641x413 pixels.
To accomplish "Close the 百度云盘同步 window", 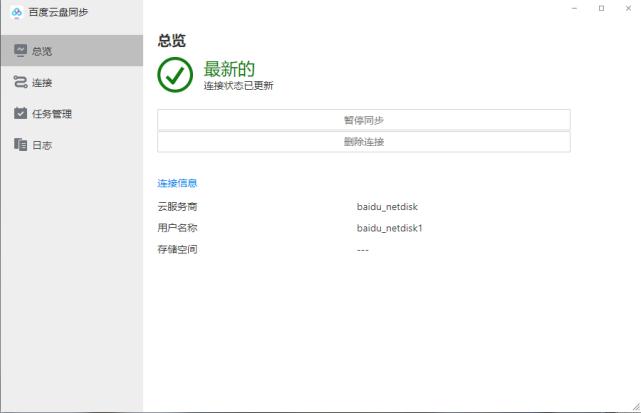I will point(628,8).
